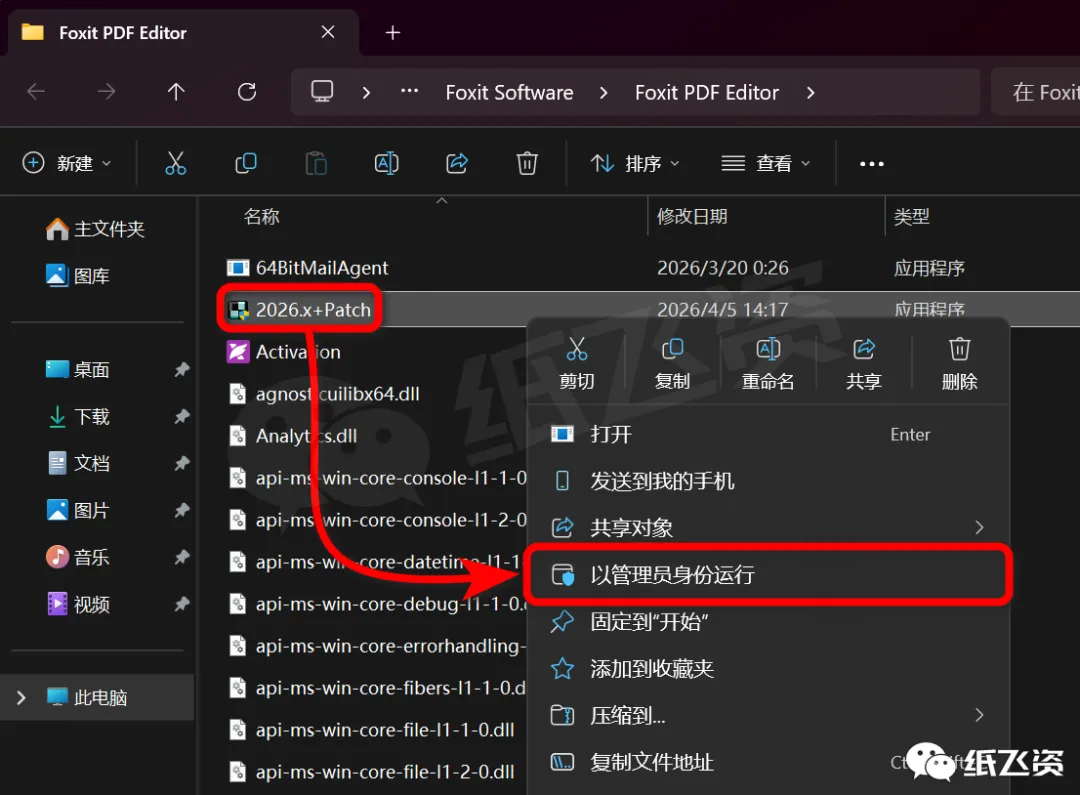The width and height of the screenshot is (1080, 795).
Task: Sort by 修改日期 column header
Action: click(x=692, y=216)
